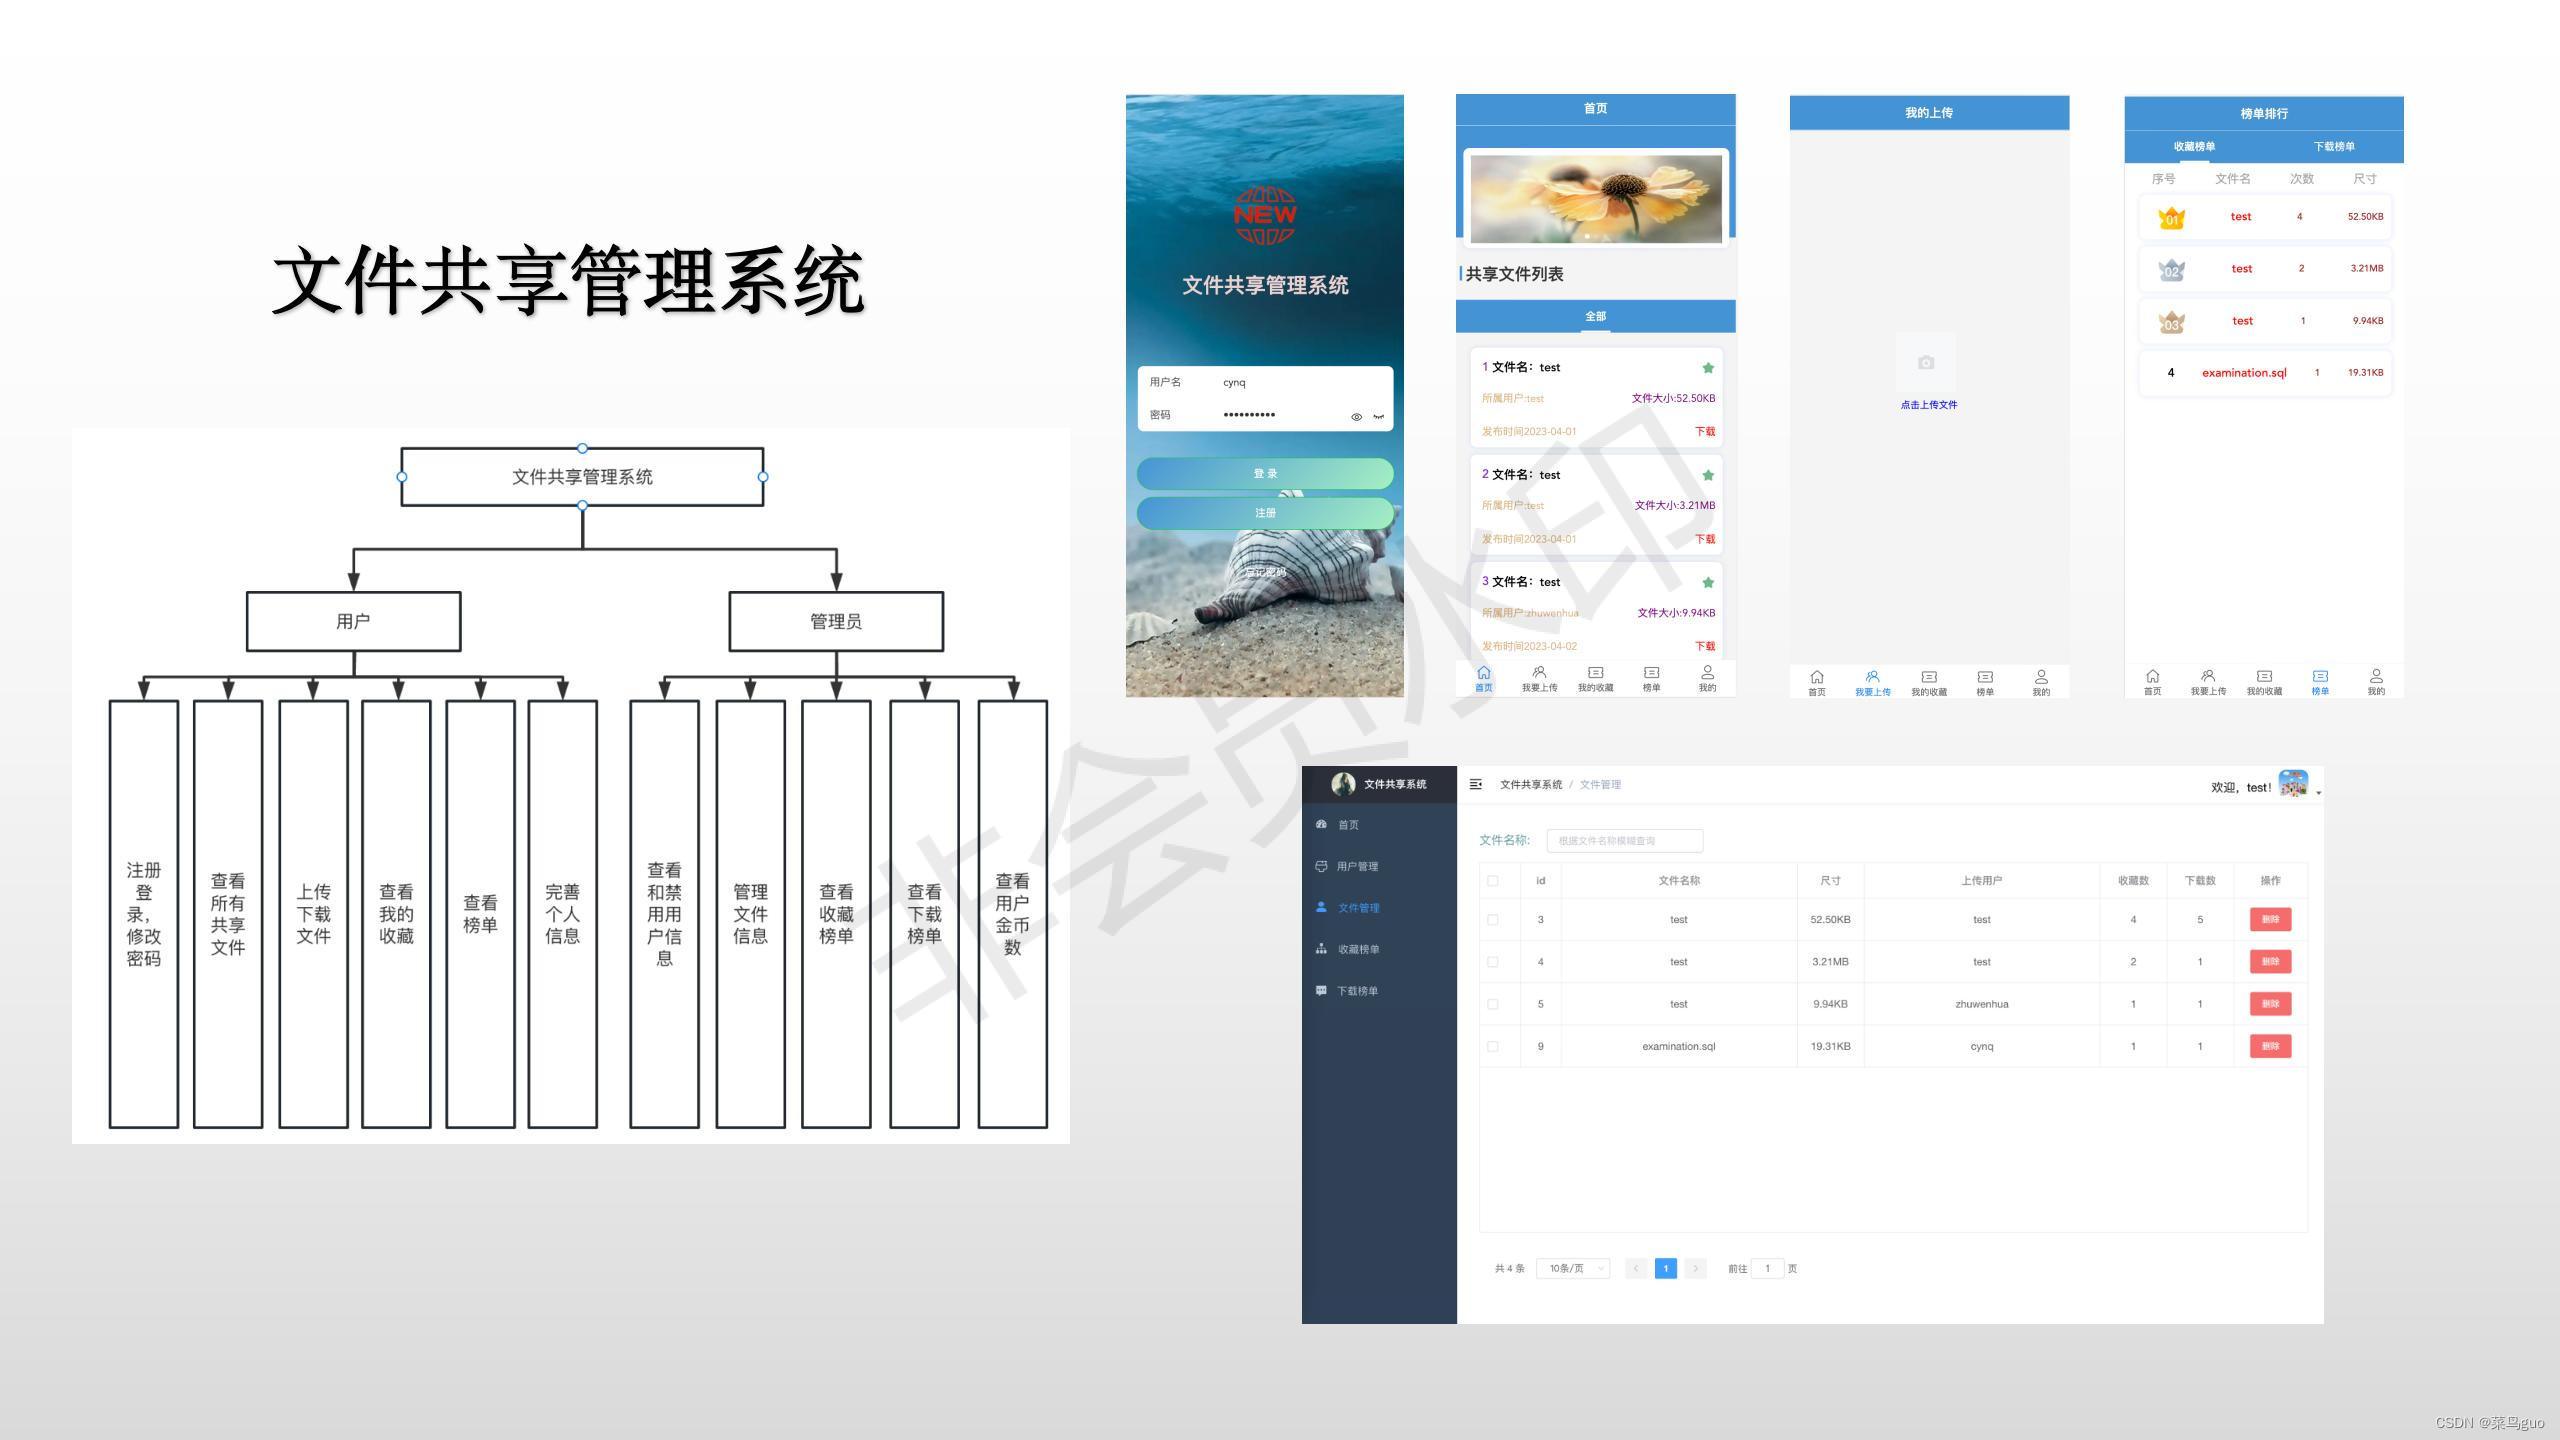The height and width of the screenshot is (1440, 2560).
Task: Toggle the password visibility eye icon
Action: click(x=1356, y=417)
